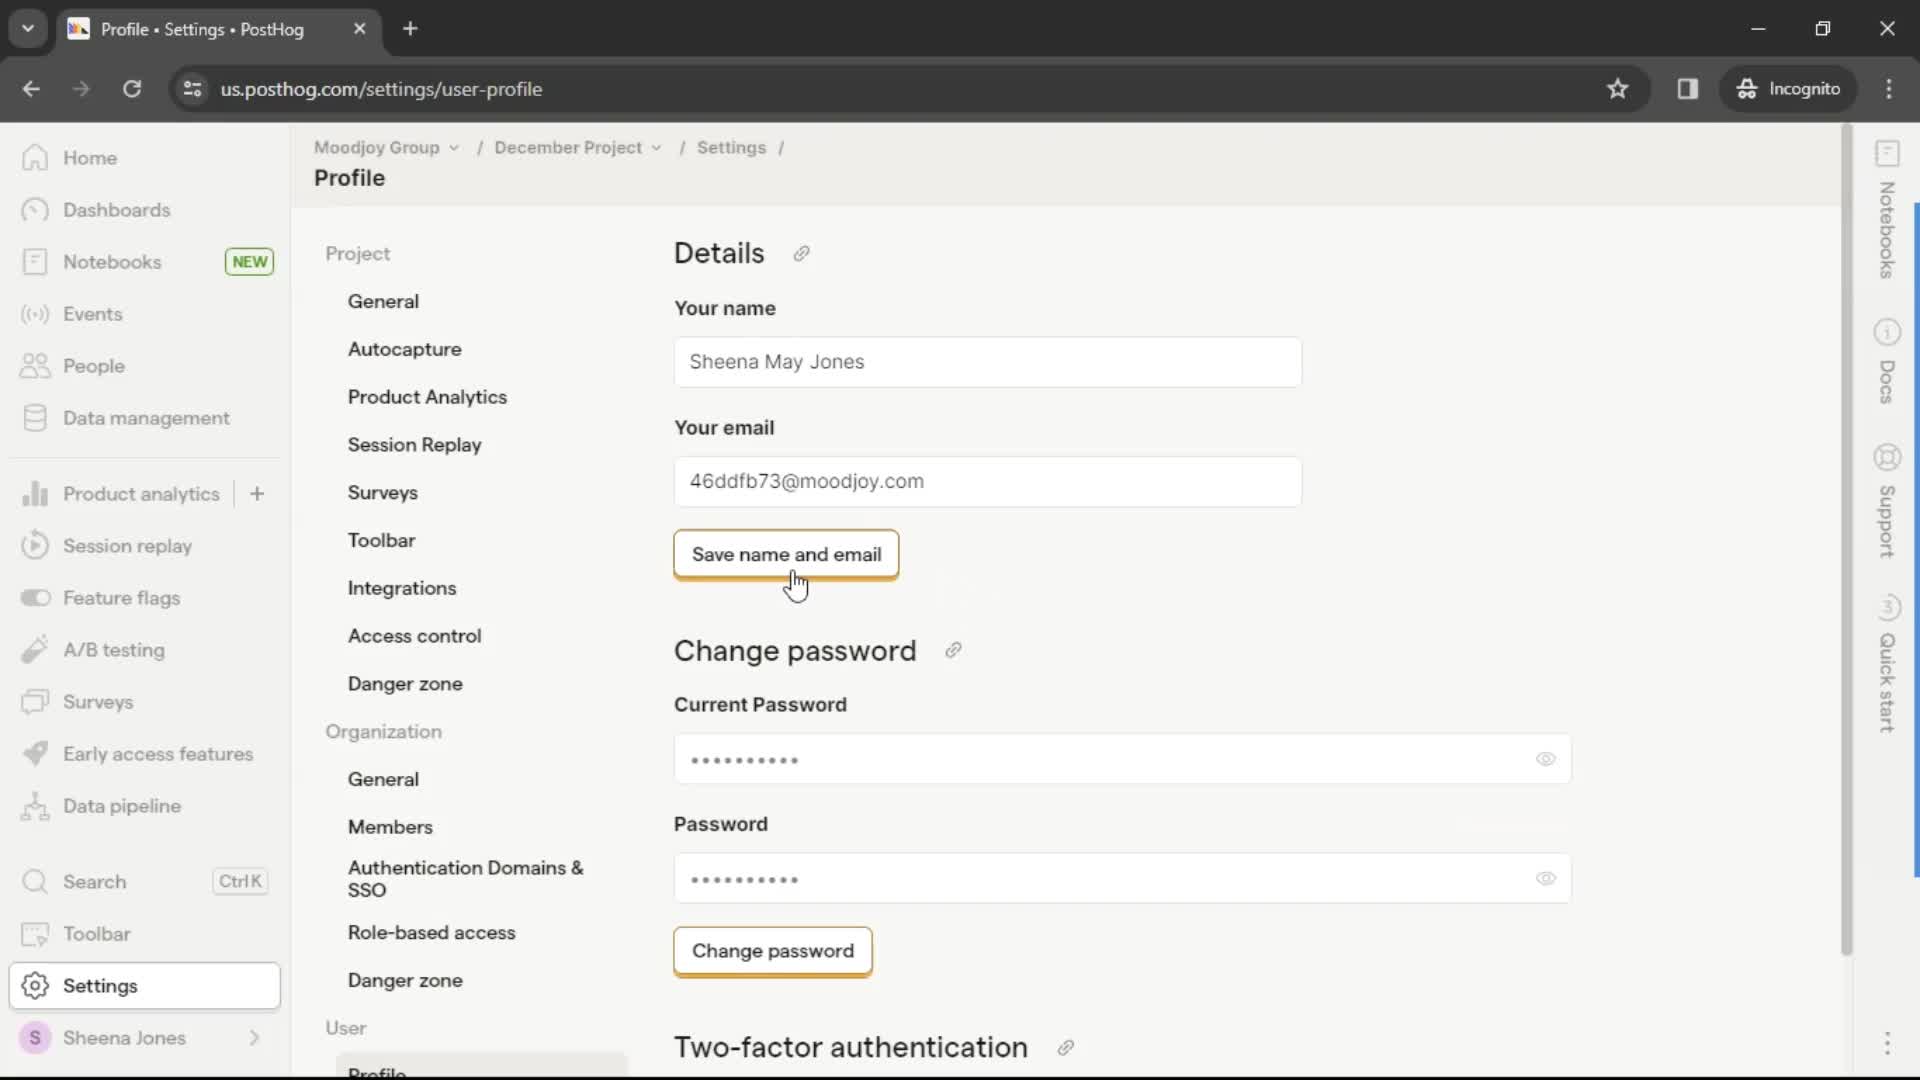
Task: Select Organization Members settings
Action: pos(390,828)
